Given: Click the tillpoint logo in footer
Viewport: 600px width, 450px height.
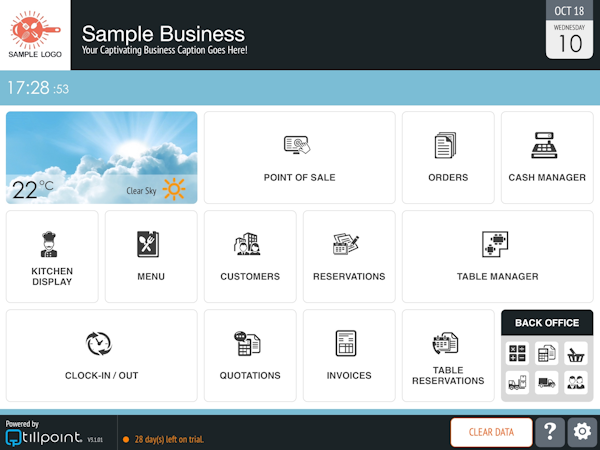Looking at the screenshot, I should (44, 438).
